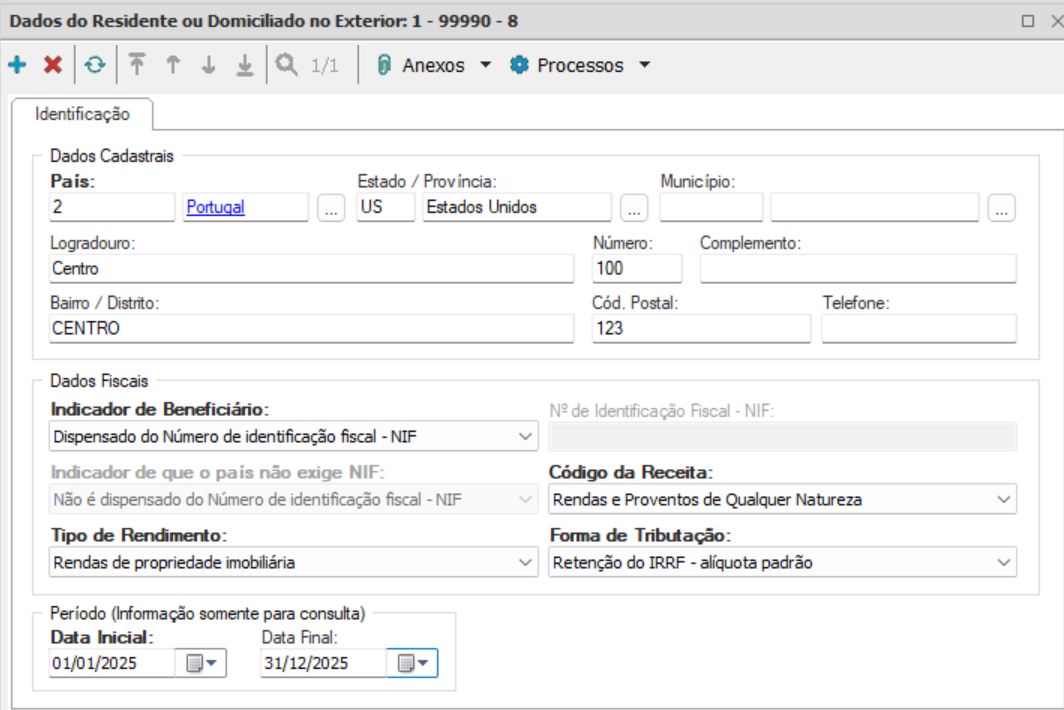Expand the Indicador de Beneficiário dropdown
1064x710 pixels.
(526, 436)
